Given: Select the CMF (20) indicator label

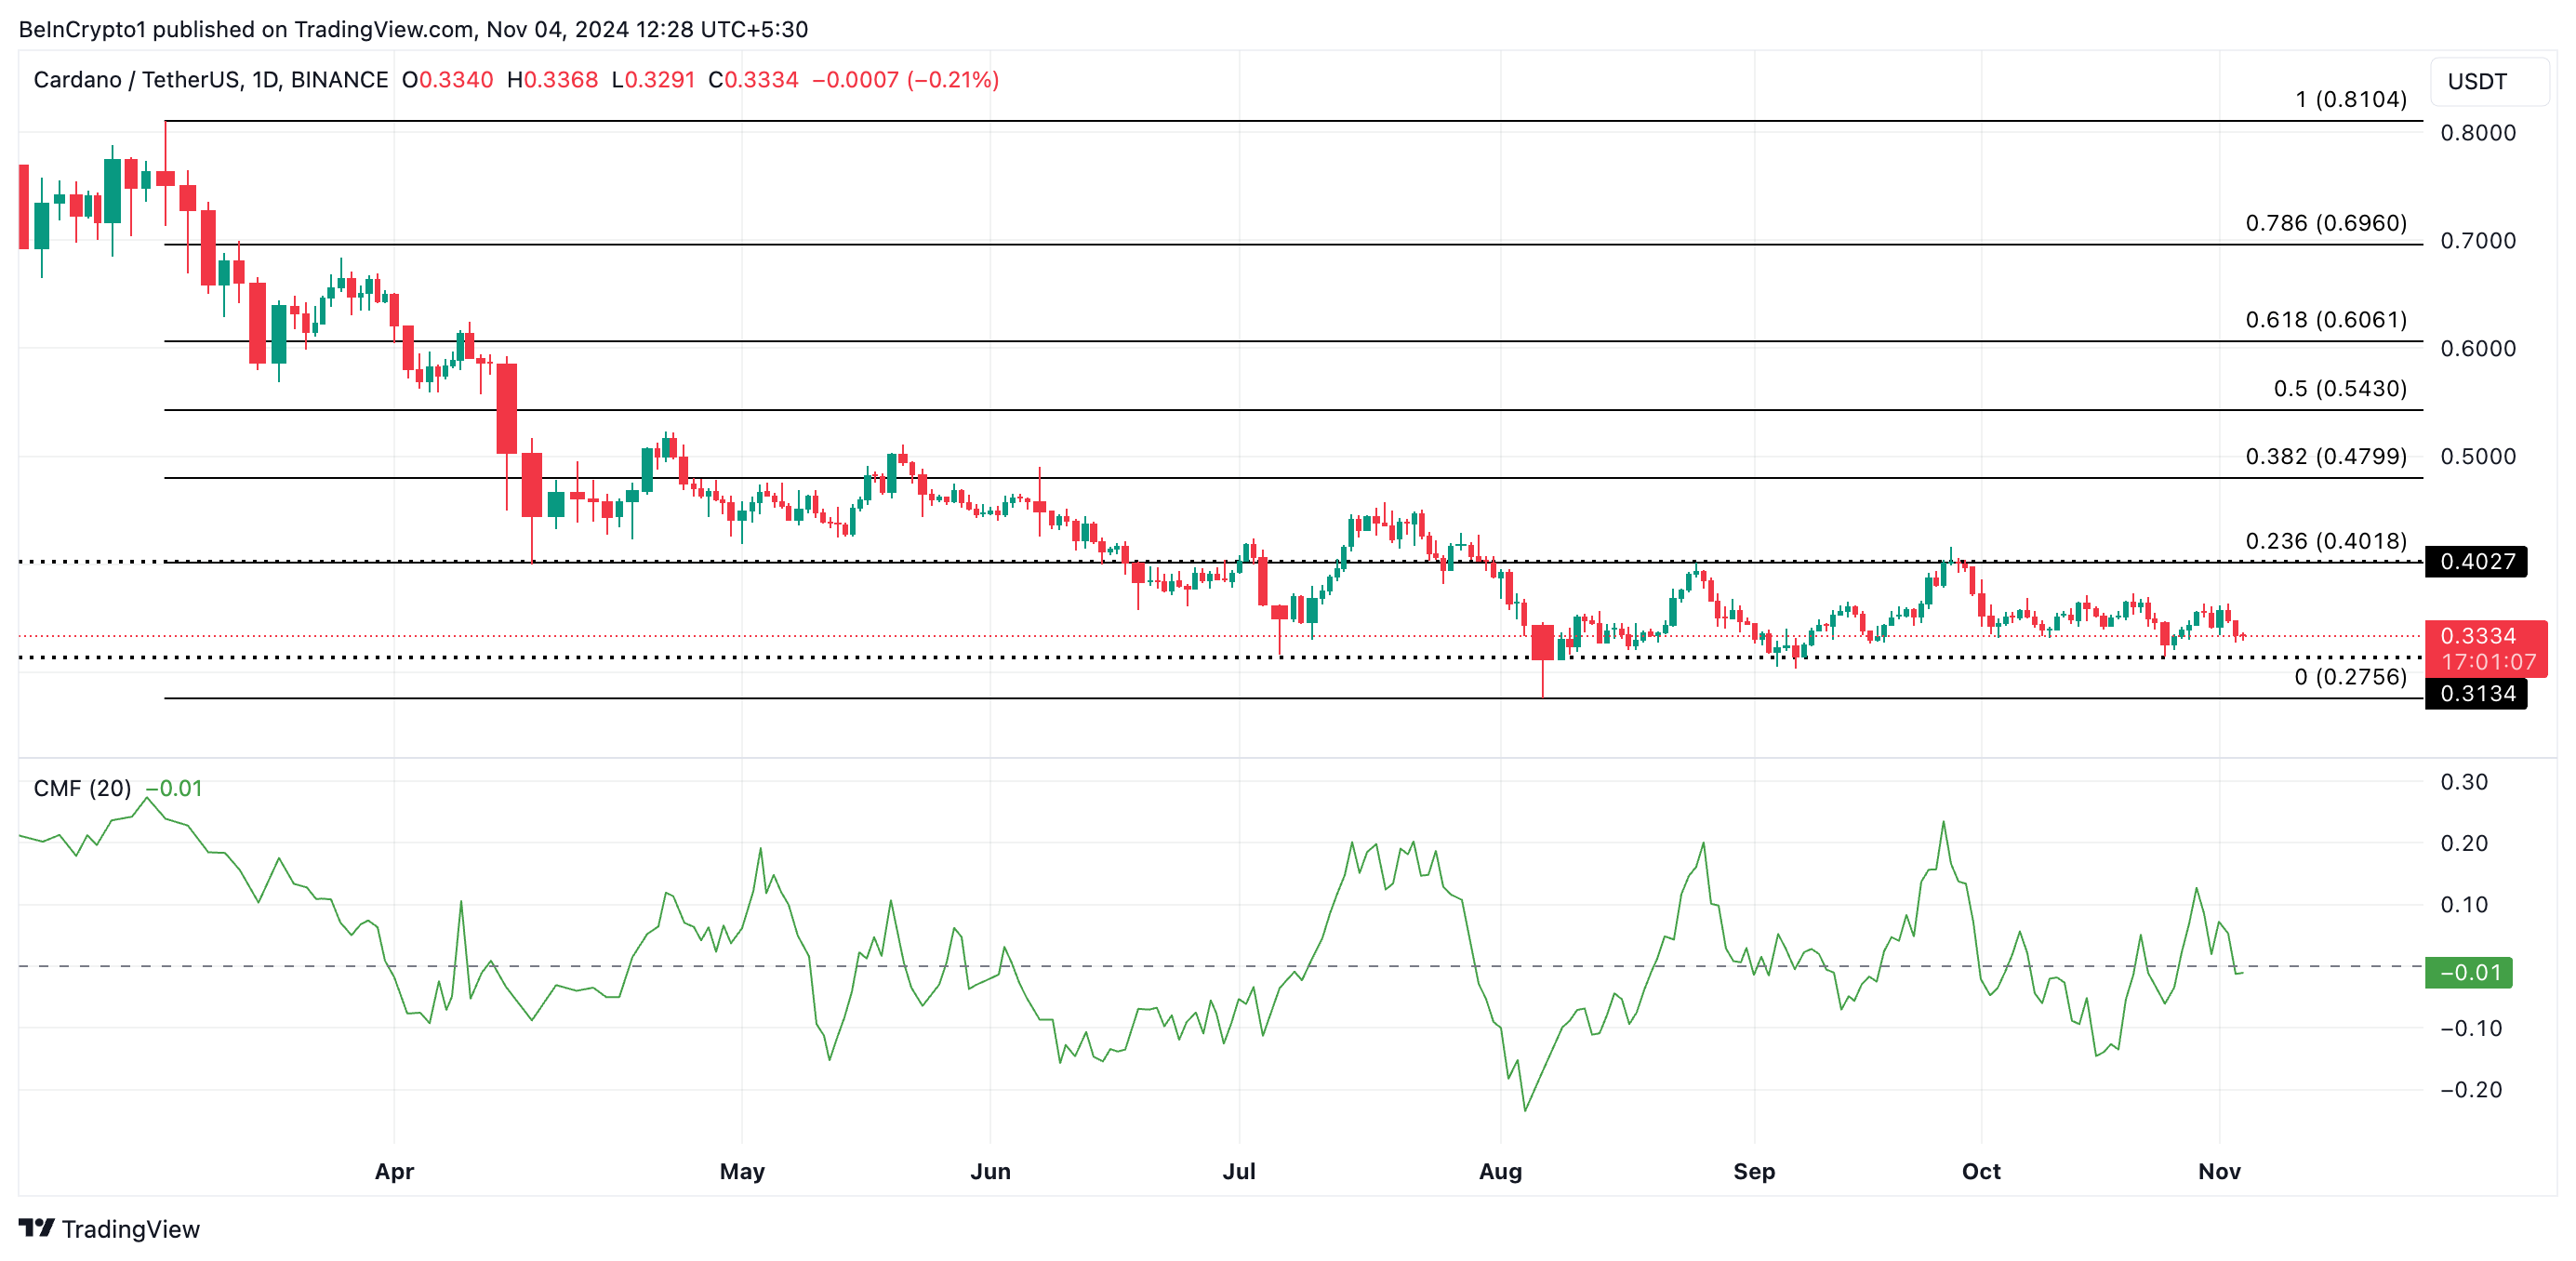Looking at the screenshot, I should coord(82,788).
